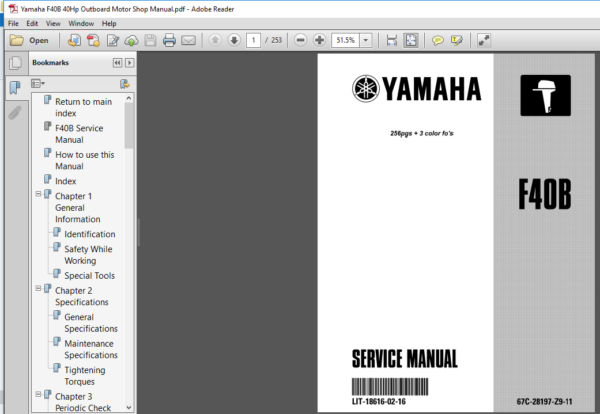Collapse Chapter 1 General Information tree
600x414 pixels.
point(38,194)
